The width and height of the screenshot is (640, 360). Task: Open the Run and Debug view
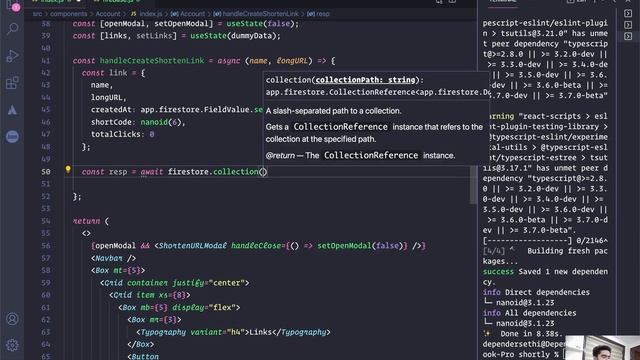[13, 56]
